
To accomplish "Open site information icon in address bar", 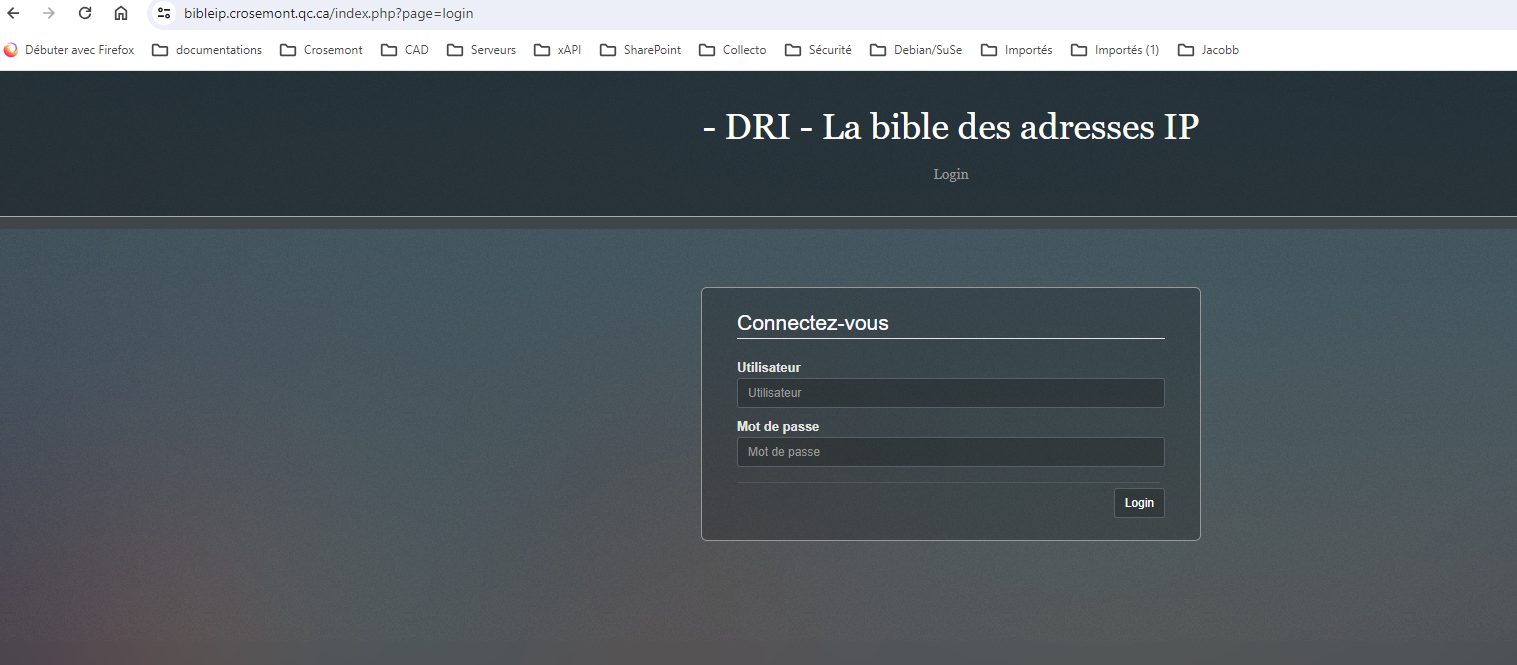I will point(164,14).
